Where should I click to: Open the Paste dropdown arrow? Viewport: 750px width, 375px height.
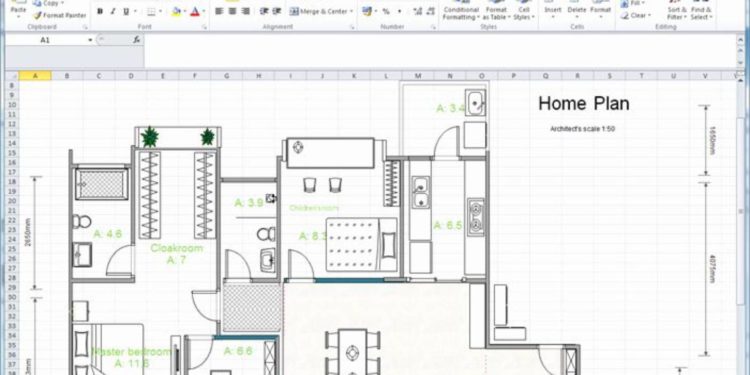19,17
